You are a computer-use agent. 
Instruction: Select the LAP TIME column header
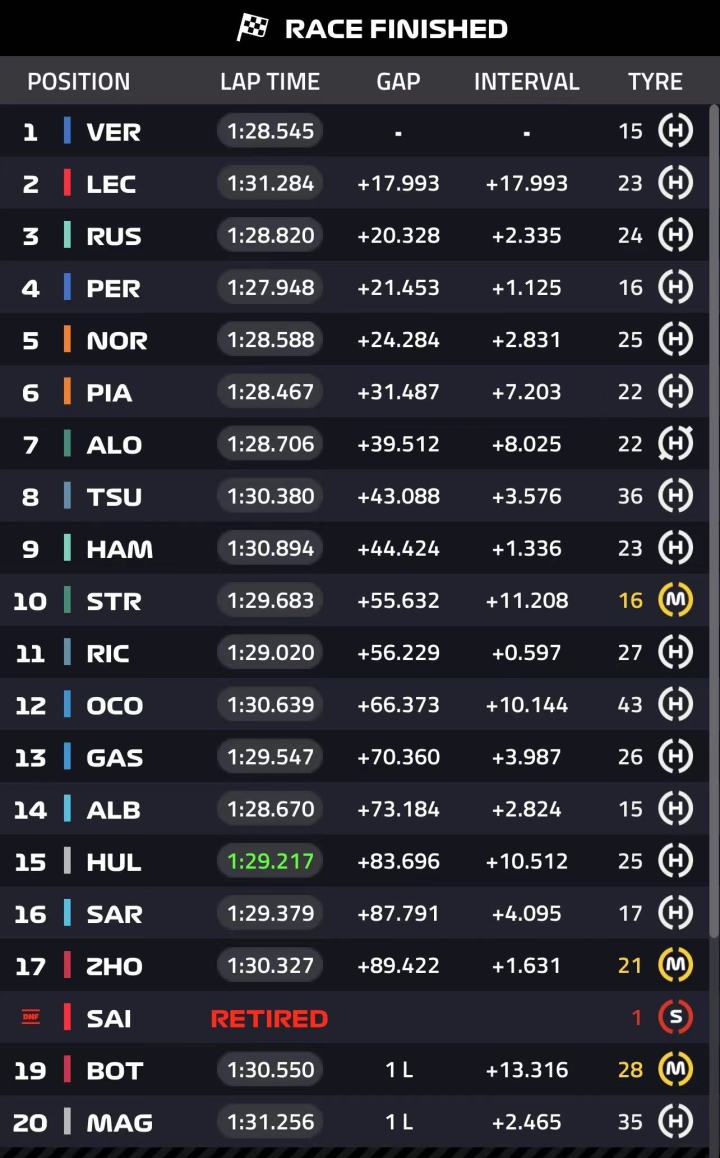[x=270, y=81]
